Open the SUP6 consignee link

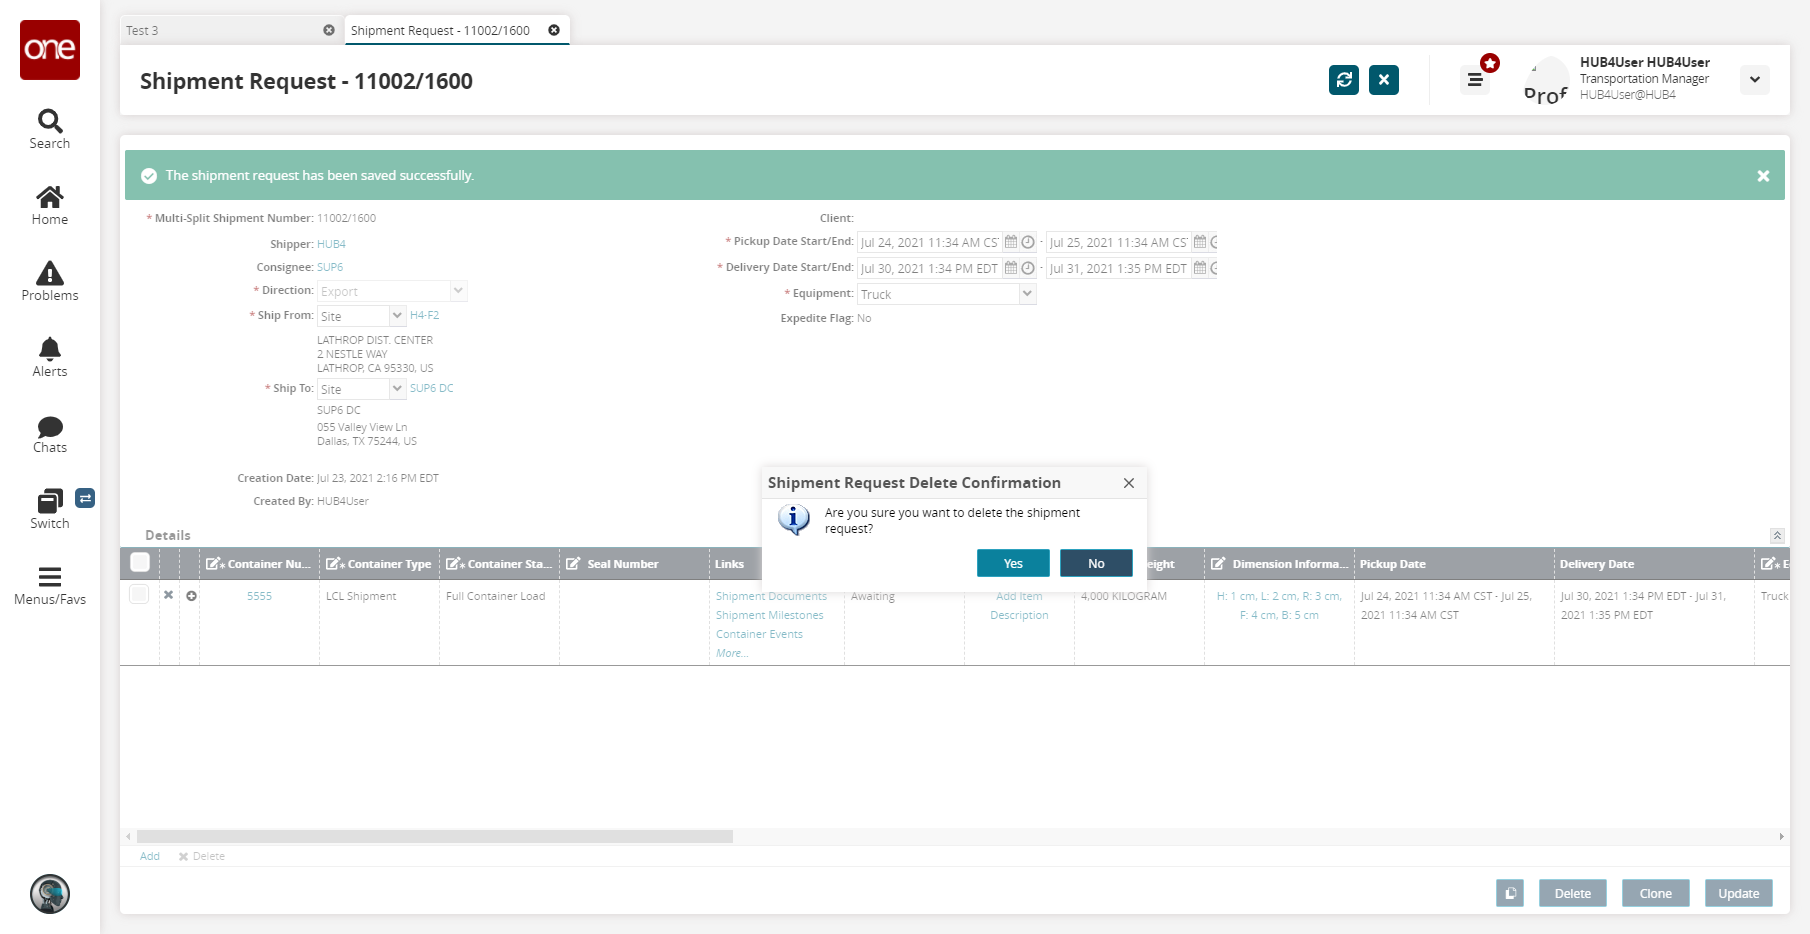[x=330, y=267]
